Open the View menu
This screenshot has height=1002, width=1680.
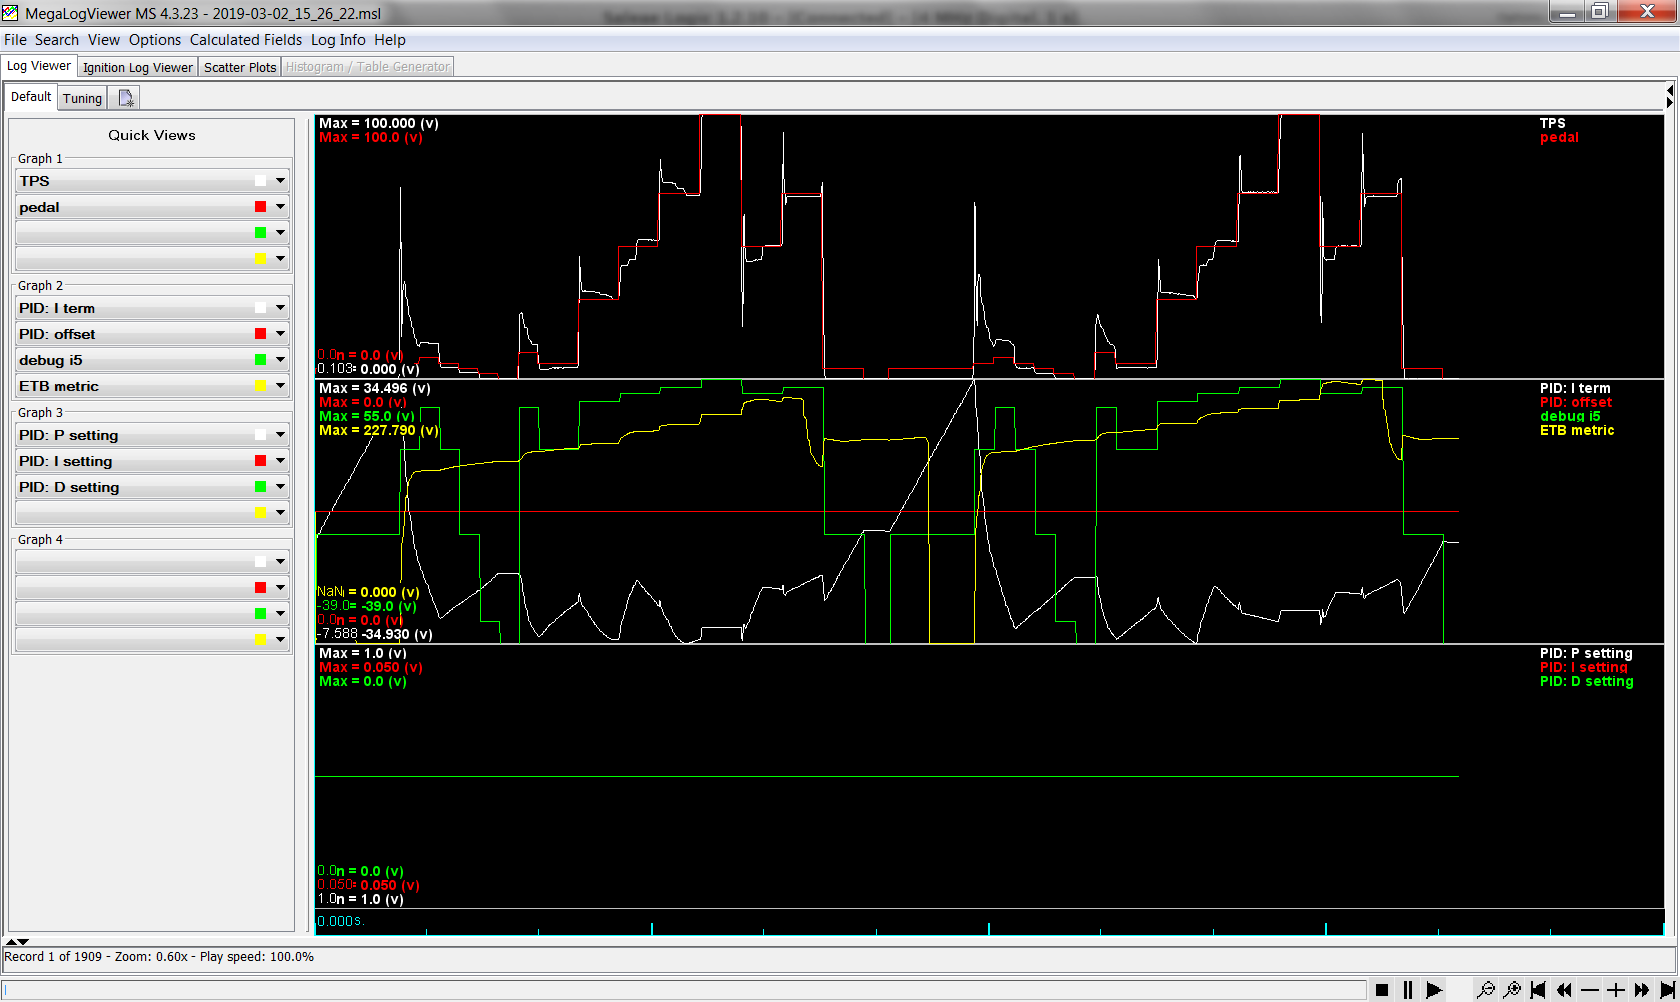pos(104,40)
